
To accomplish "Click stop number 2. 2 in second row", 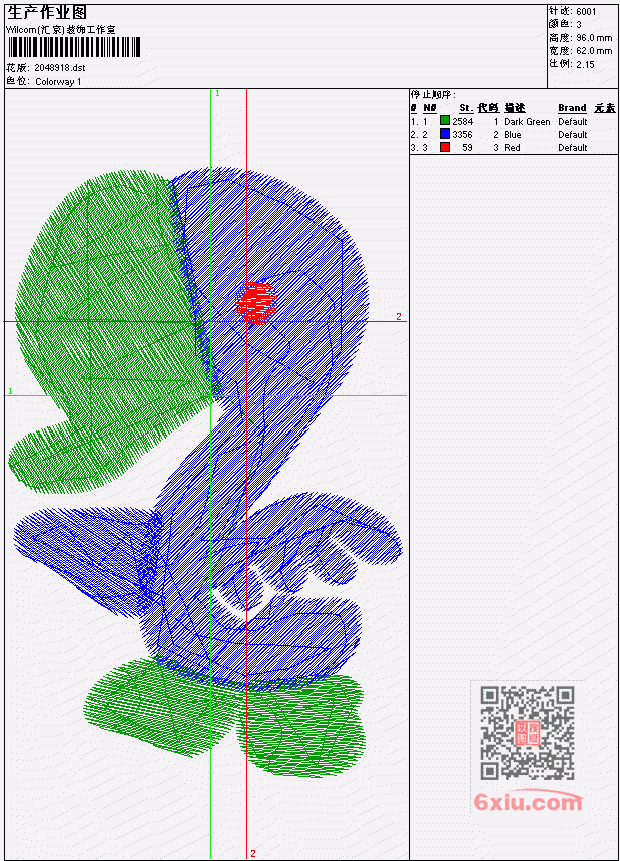I will [419, 135].
